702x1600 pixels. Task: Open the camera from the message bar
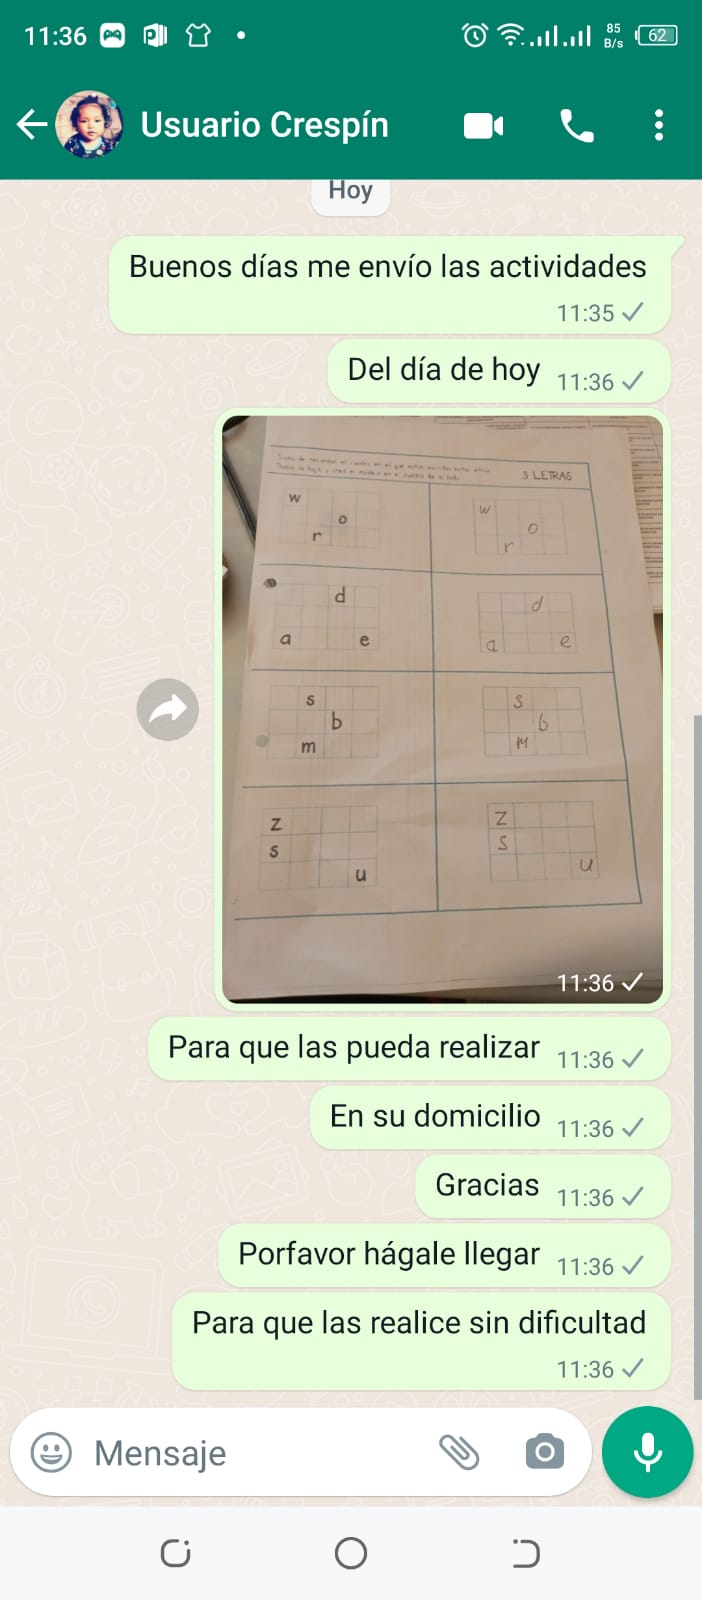point(545,1452)
